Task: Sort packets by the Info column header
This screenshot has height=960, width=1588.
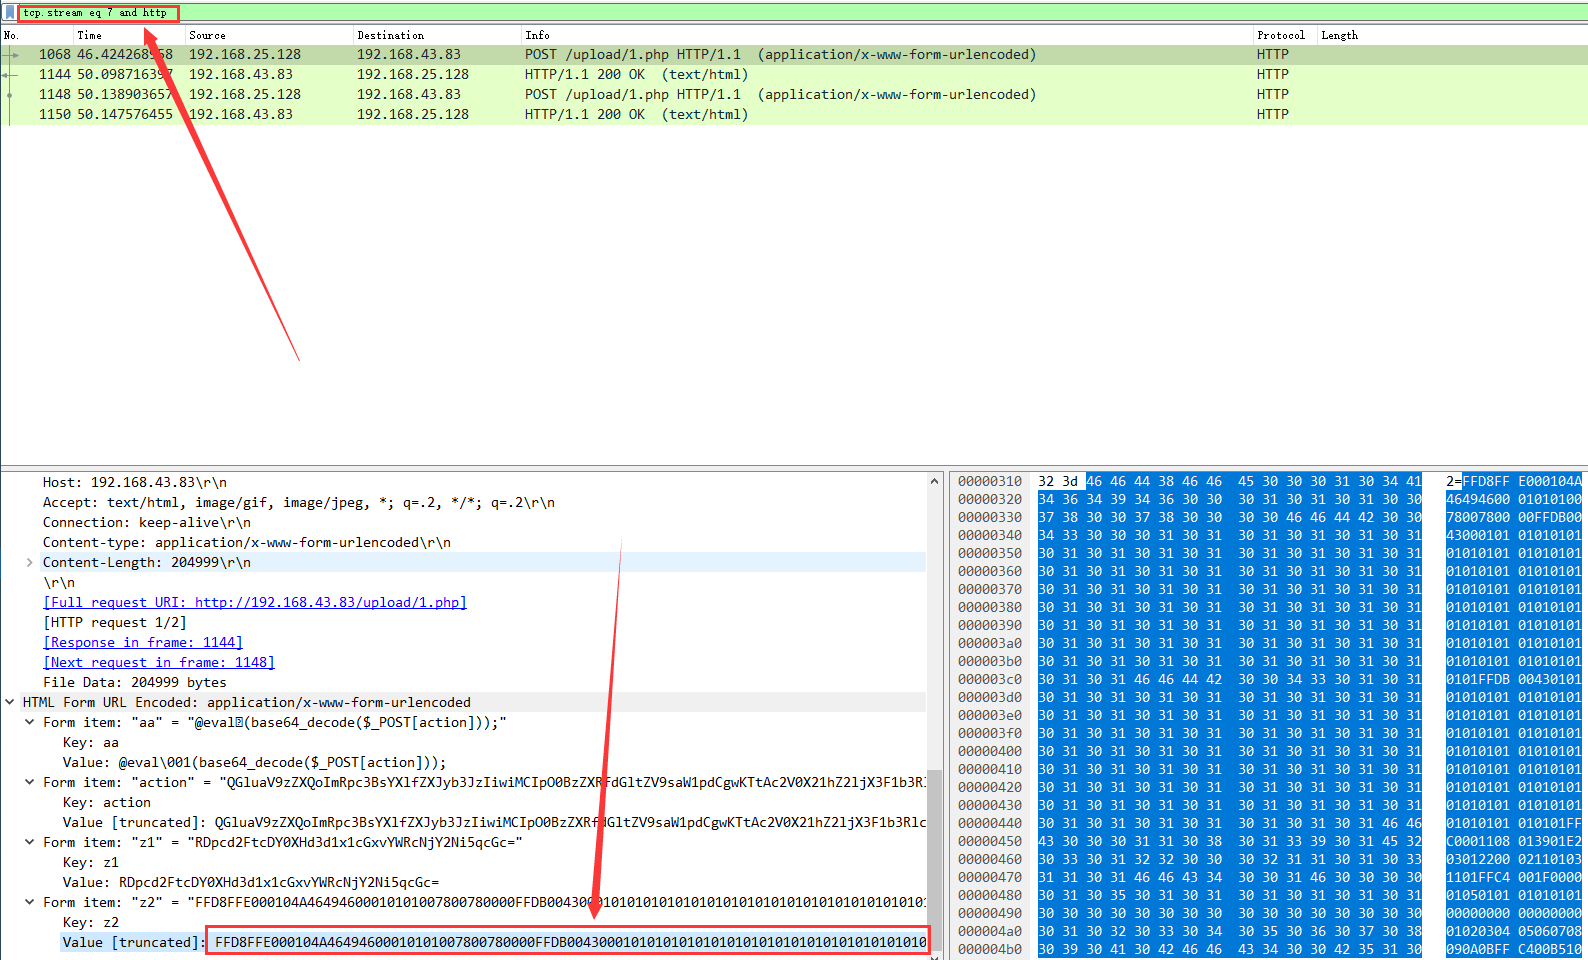Action: point(538,35)
